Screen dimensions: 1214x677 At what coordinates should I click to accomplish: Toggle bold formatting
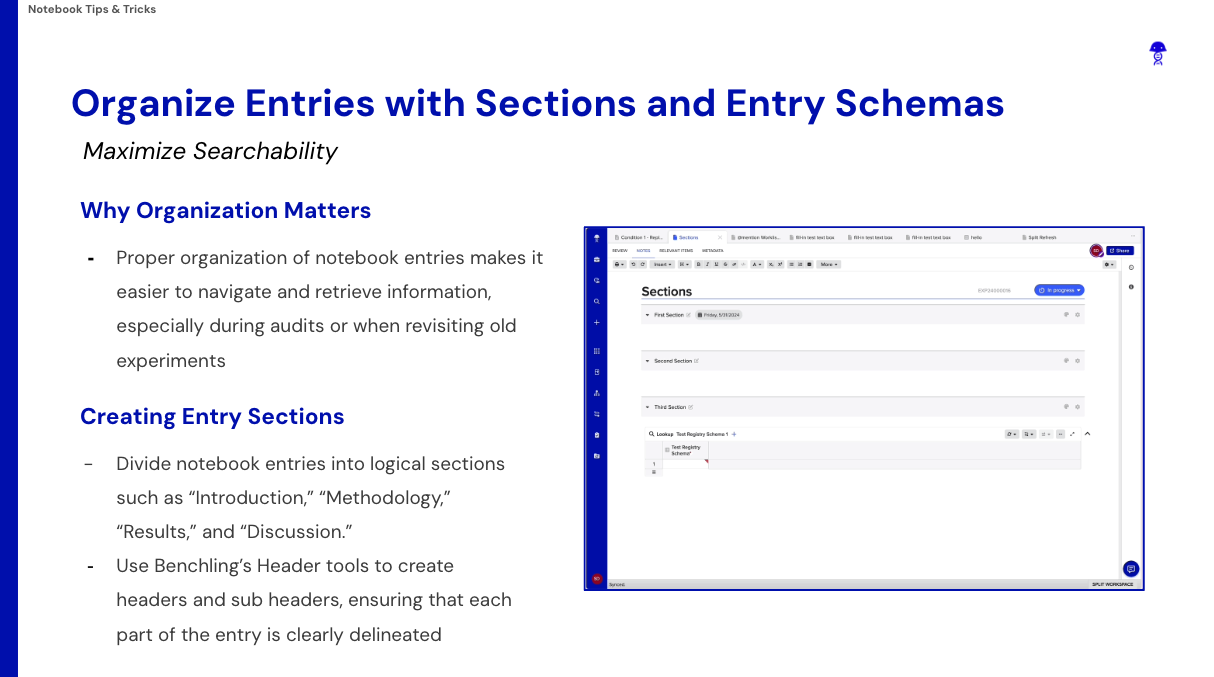point(699,264)
